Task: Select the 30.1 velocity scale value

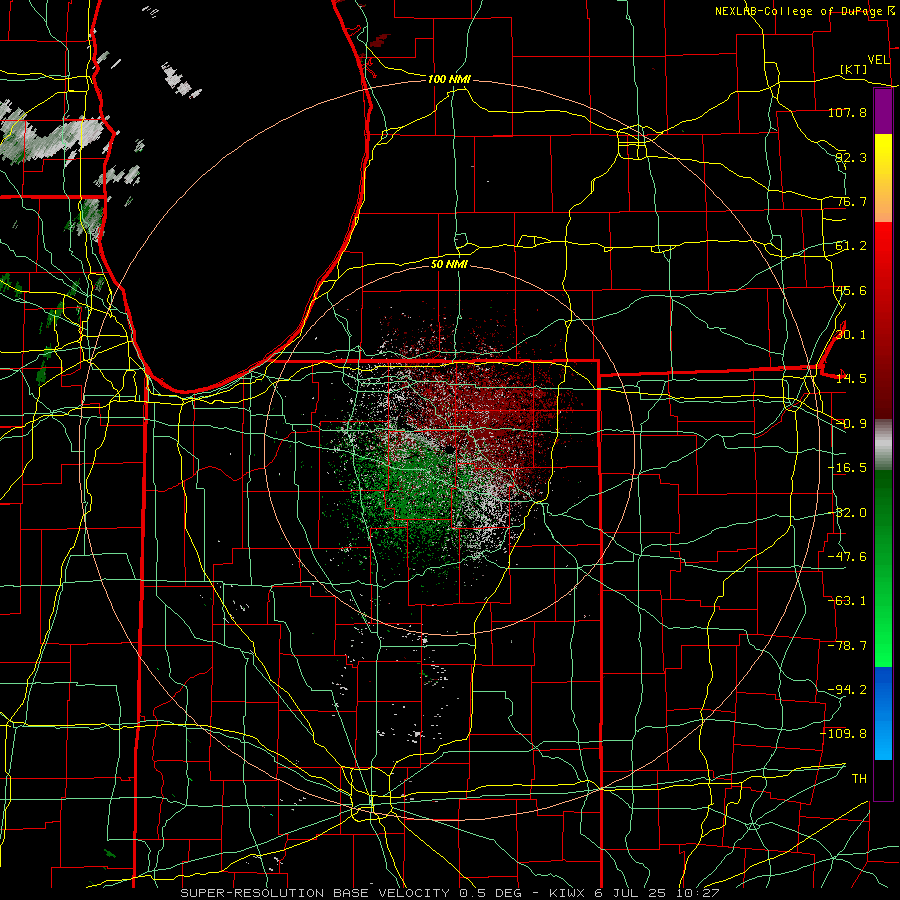Action: coord(851,335)
